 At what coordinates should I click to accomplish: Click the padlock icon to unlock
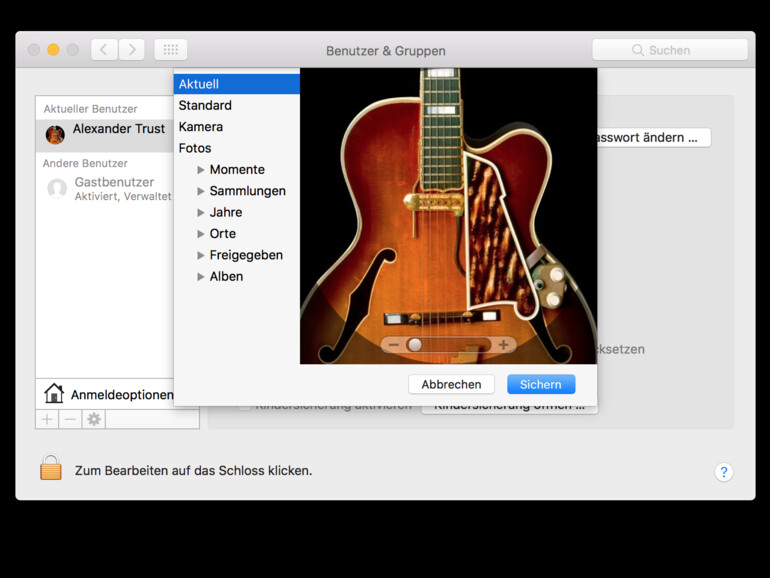point(51,467)
